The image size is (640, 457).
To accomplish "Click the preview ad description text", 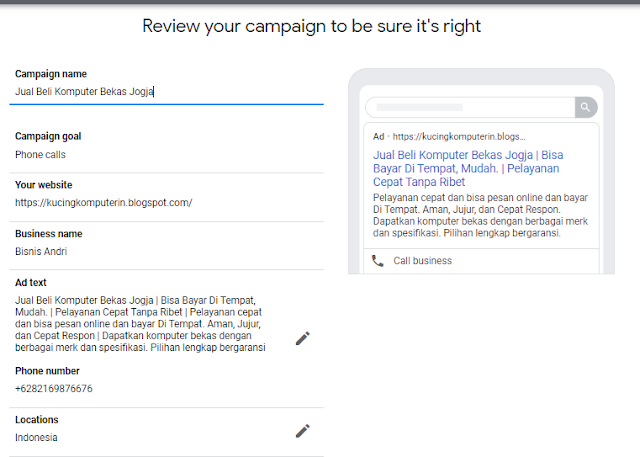I will 480,215.
